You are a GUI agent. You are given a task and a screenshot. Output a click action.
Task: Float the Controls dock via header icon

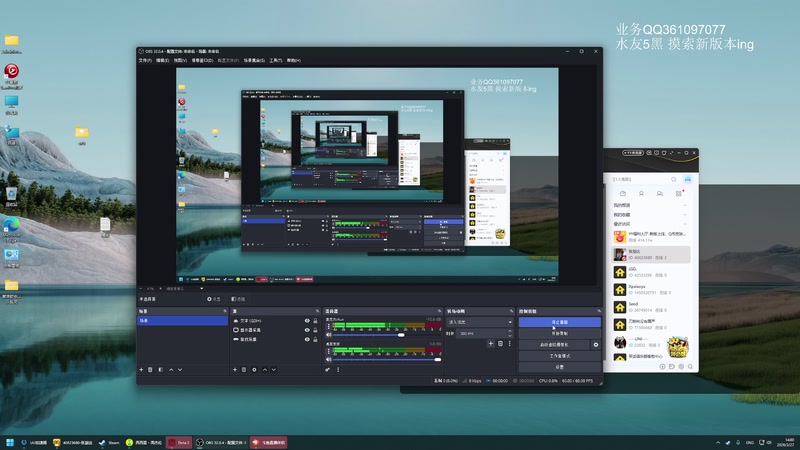[x=599, y=311]
